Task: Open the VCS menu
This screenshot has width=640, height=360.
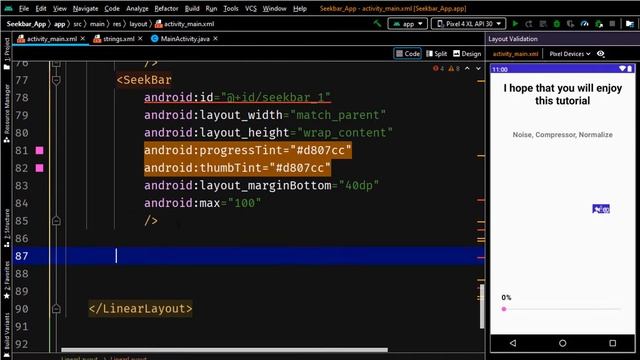Action: [x=251, y=8]
